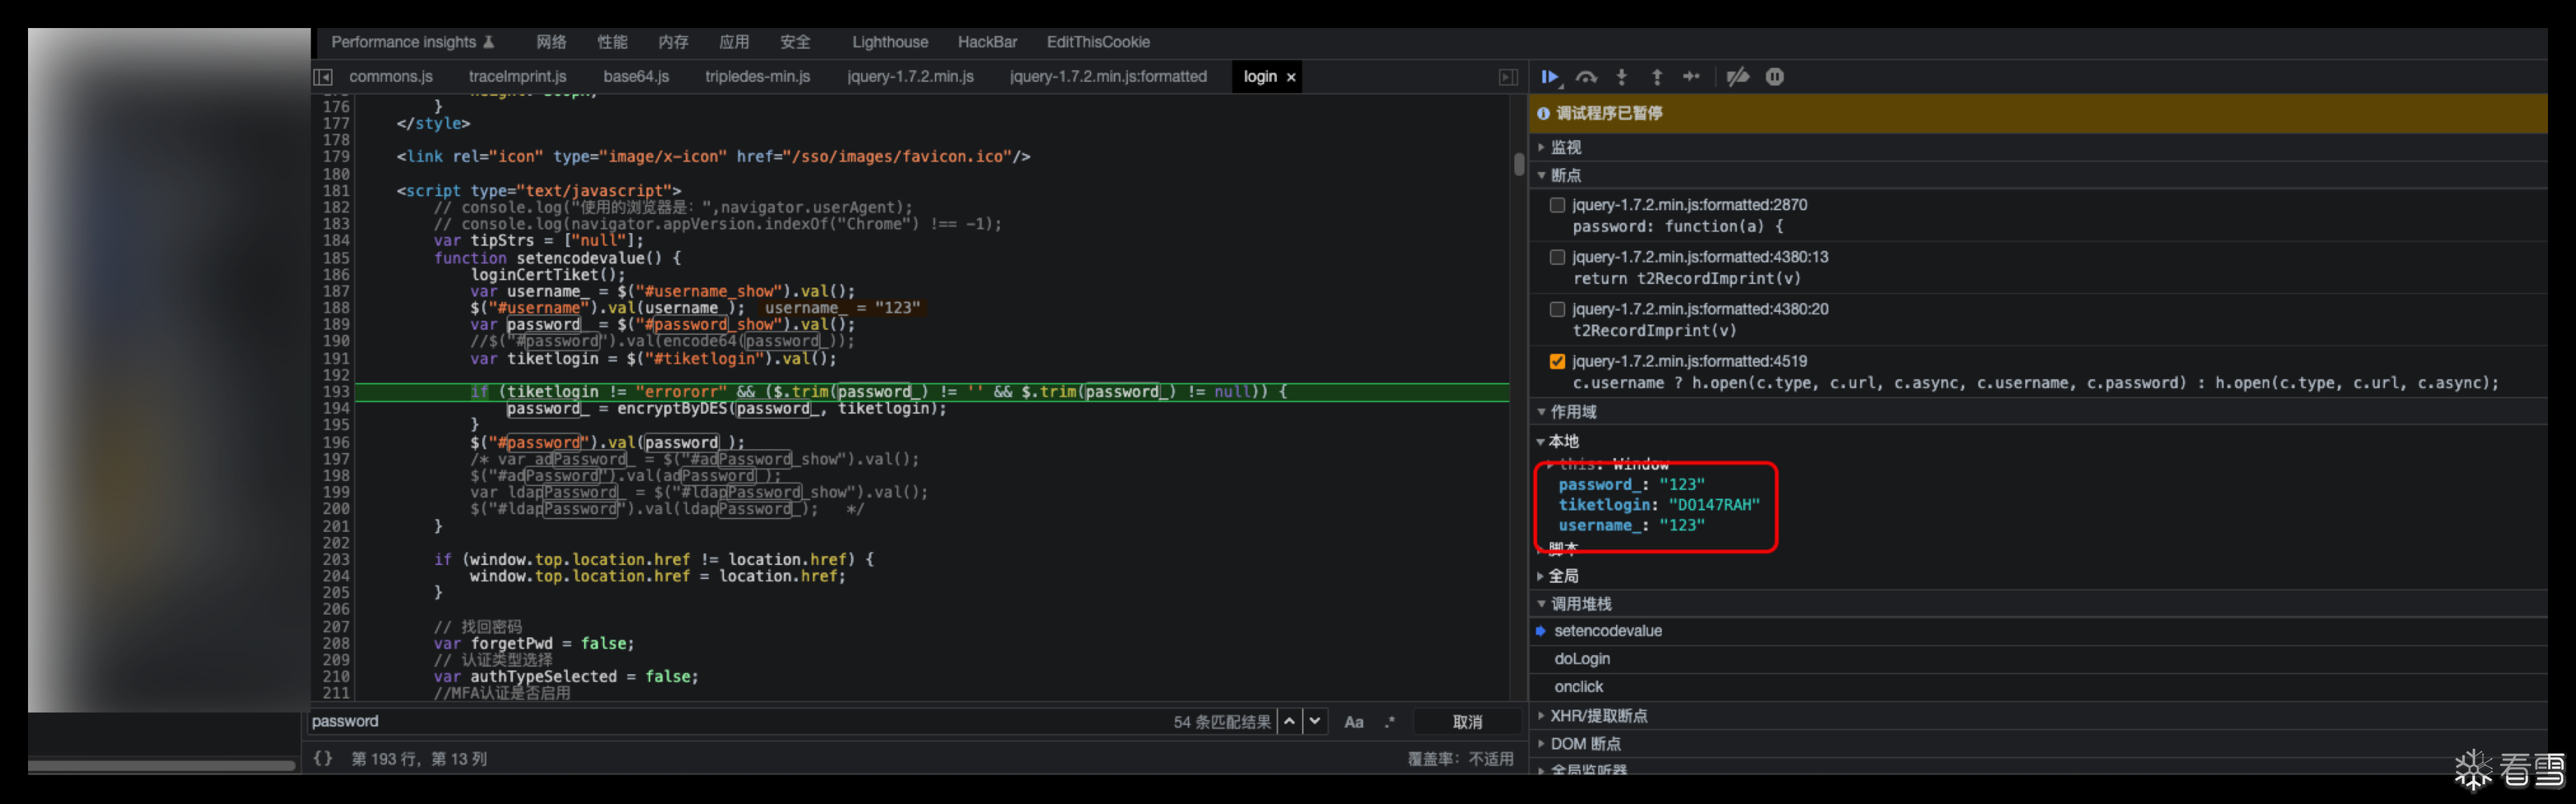Image resolution: width=2576 pixels, height=804 pixels.
Task: Expand the 全局 global scope
Action: [x=1563, y=576]
